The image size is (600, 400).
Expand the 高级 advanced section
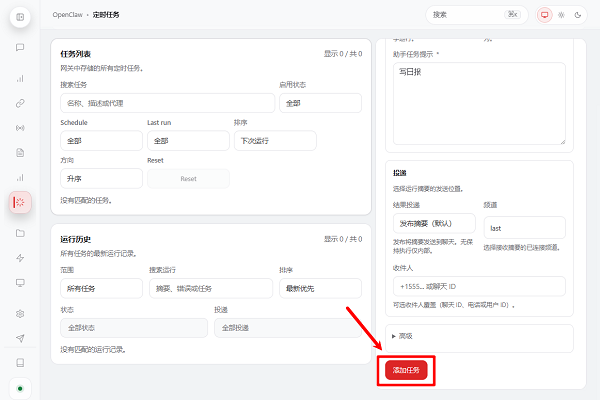coord(479,336)
